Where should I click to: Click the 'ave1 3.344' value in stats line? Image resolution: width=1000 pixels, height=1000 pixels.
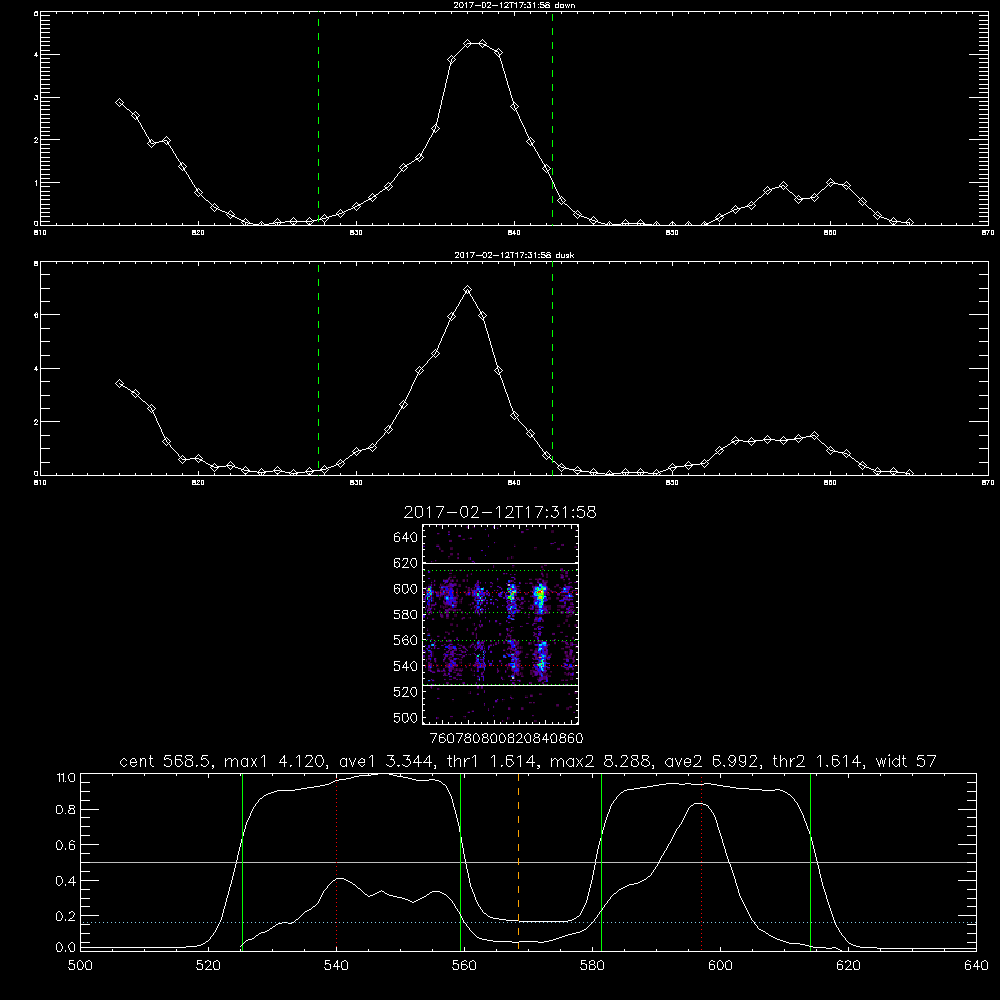coord(385,761)
